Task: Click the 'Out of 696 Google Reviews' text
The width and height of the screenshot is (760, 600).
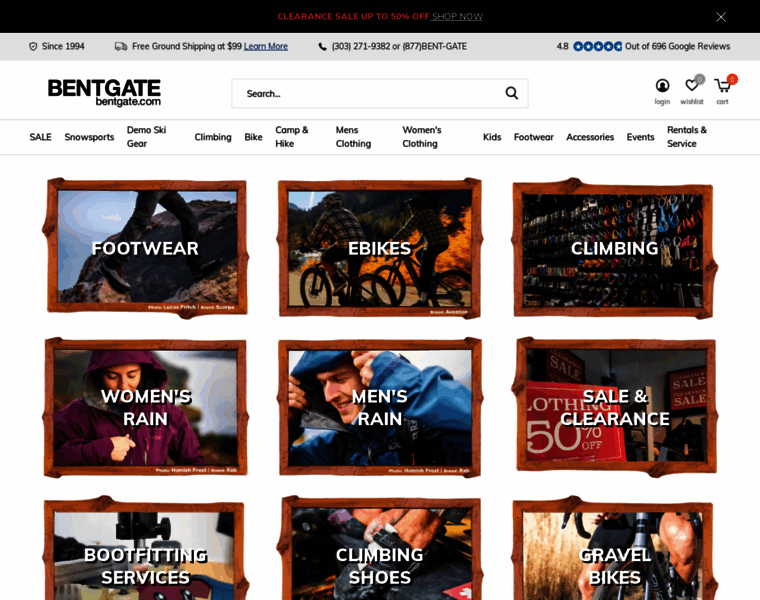Action: click(678, 47)
